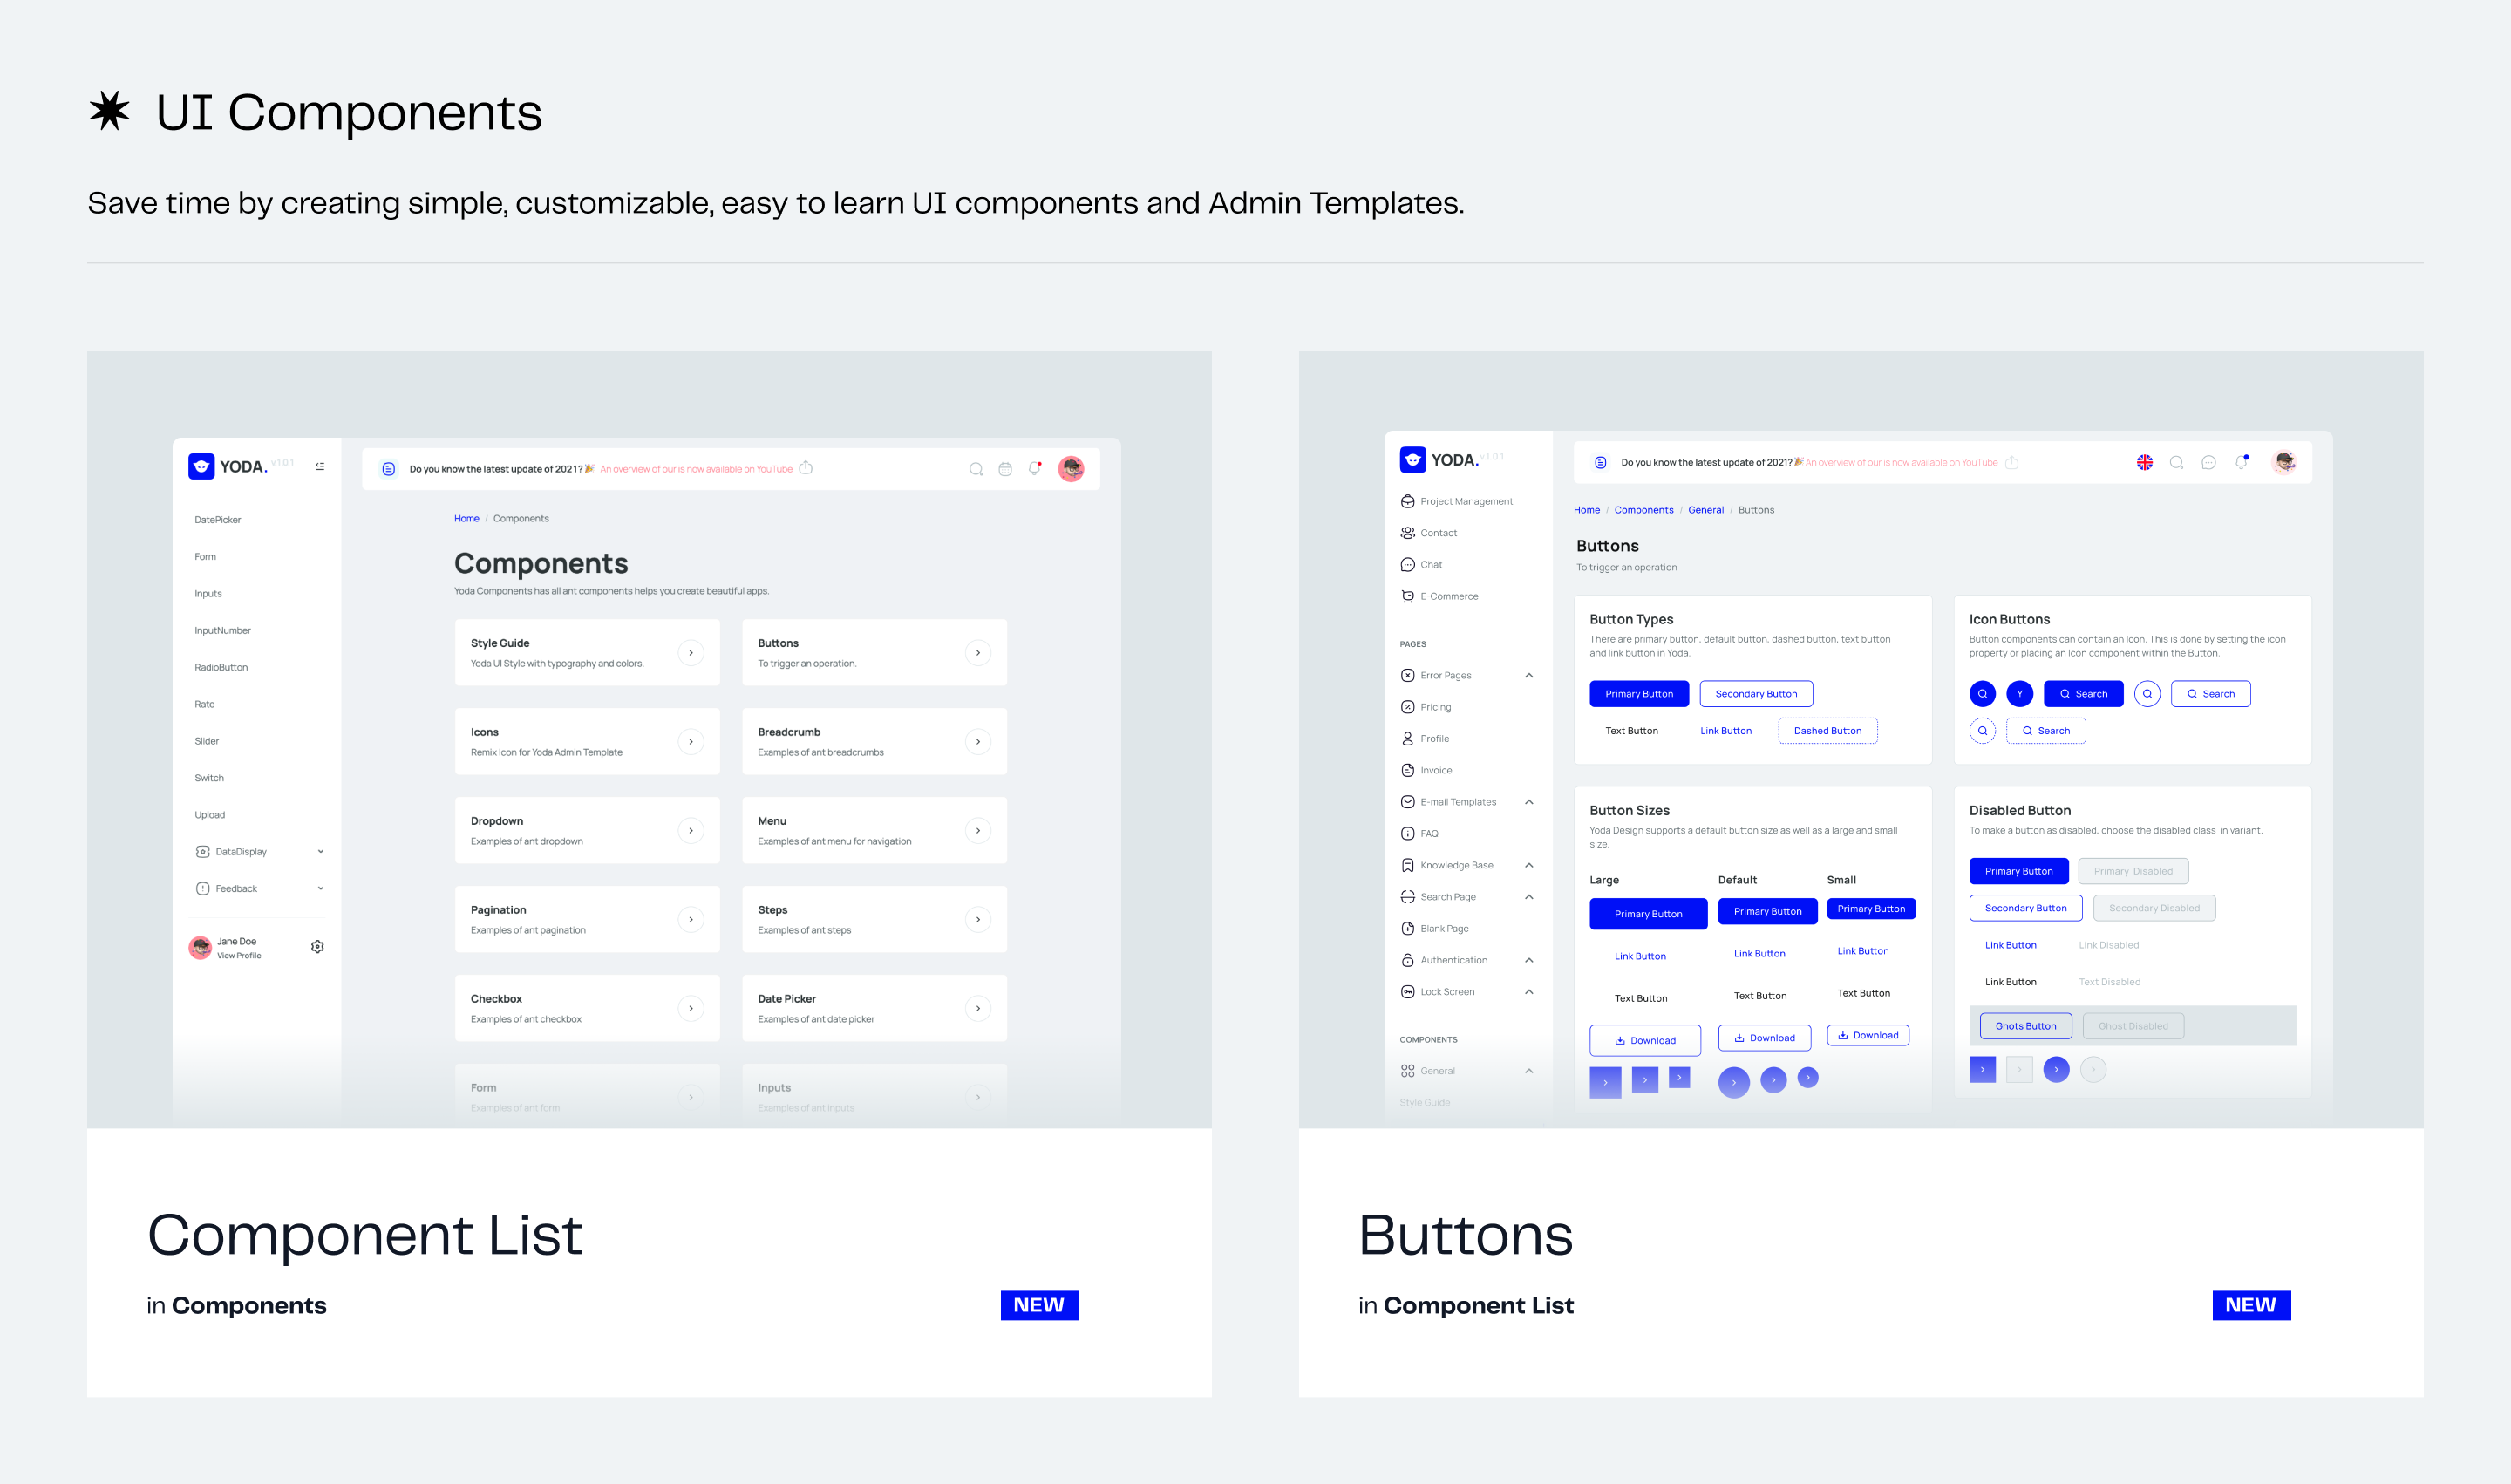Click the Components breadcrumb link in Buttons panel
2511x1484 pixels.
click(1643, 510)
